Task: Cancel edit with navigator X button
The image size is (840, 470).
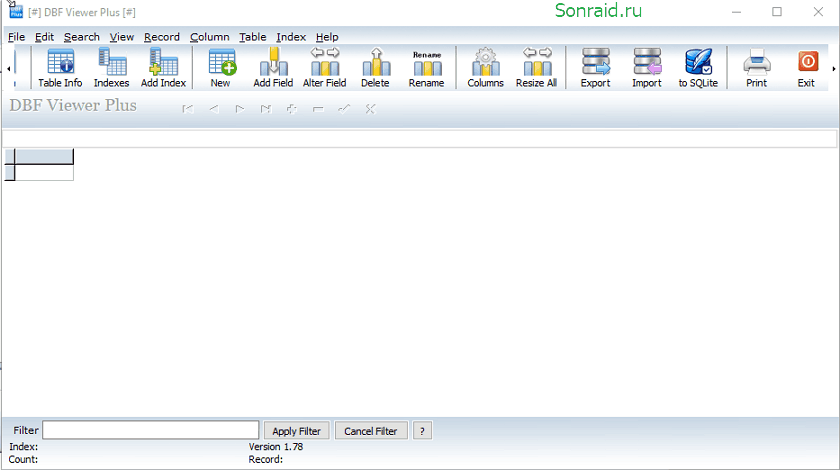Action: coord(370,109)
